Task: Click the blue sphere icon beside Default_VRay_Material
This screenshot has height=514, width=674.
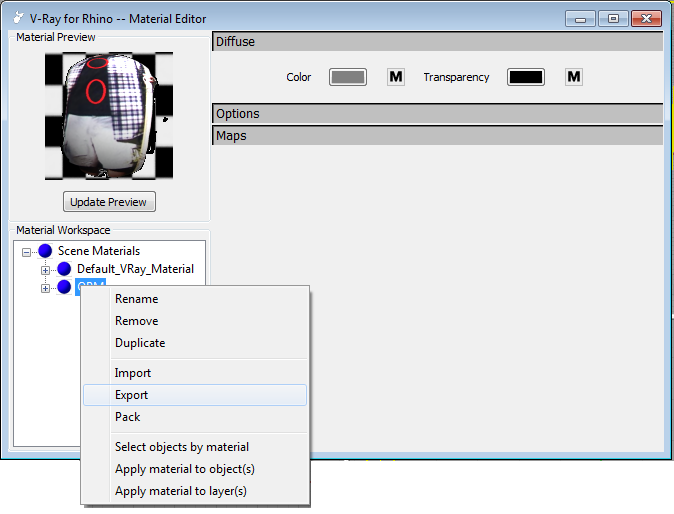Action: point(64,269)
